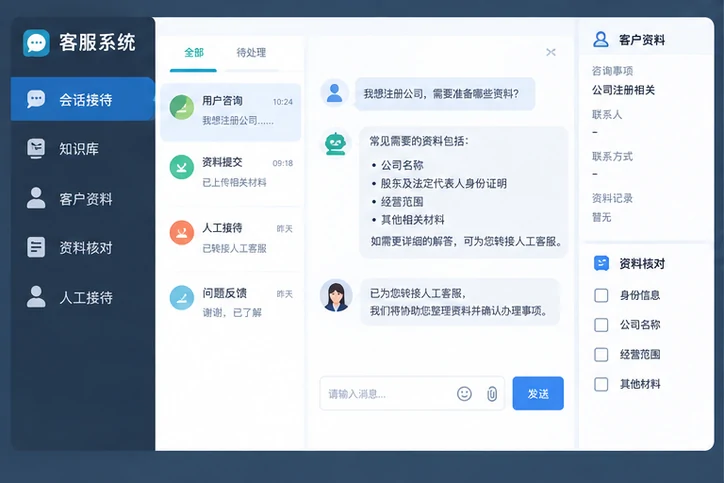Click the 资料核对 panel blue icon
Screen dimensions: 724x483
point(601,263)
